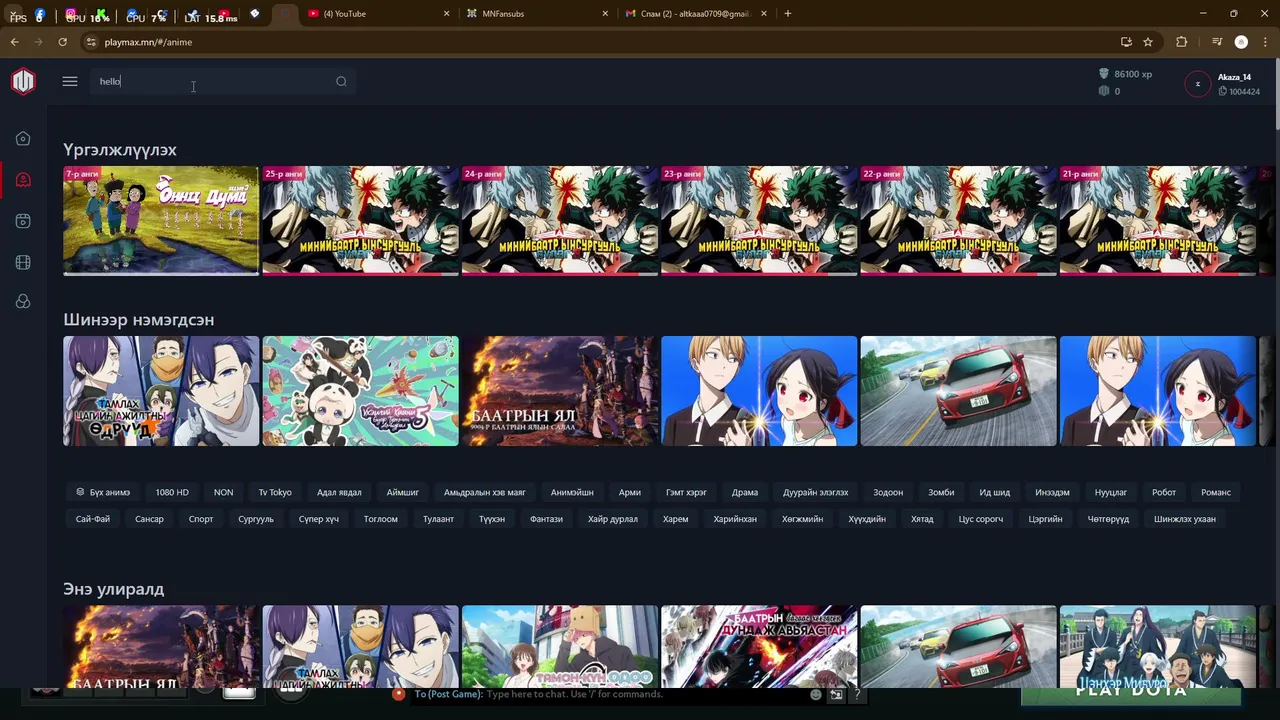Resume the 7-р анги continue-watching thumbnail
1280x720 pixels.
click(161, 220)
